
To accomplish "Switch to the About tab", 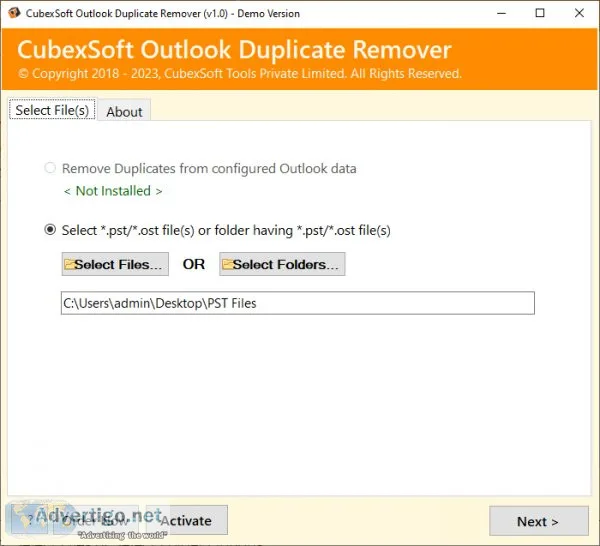I will click(x=124, y=111).
